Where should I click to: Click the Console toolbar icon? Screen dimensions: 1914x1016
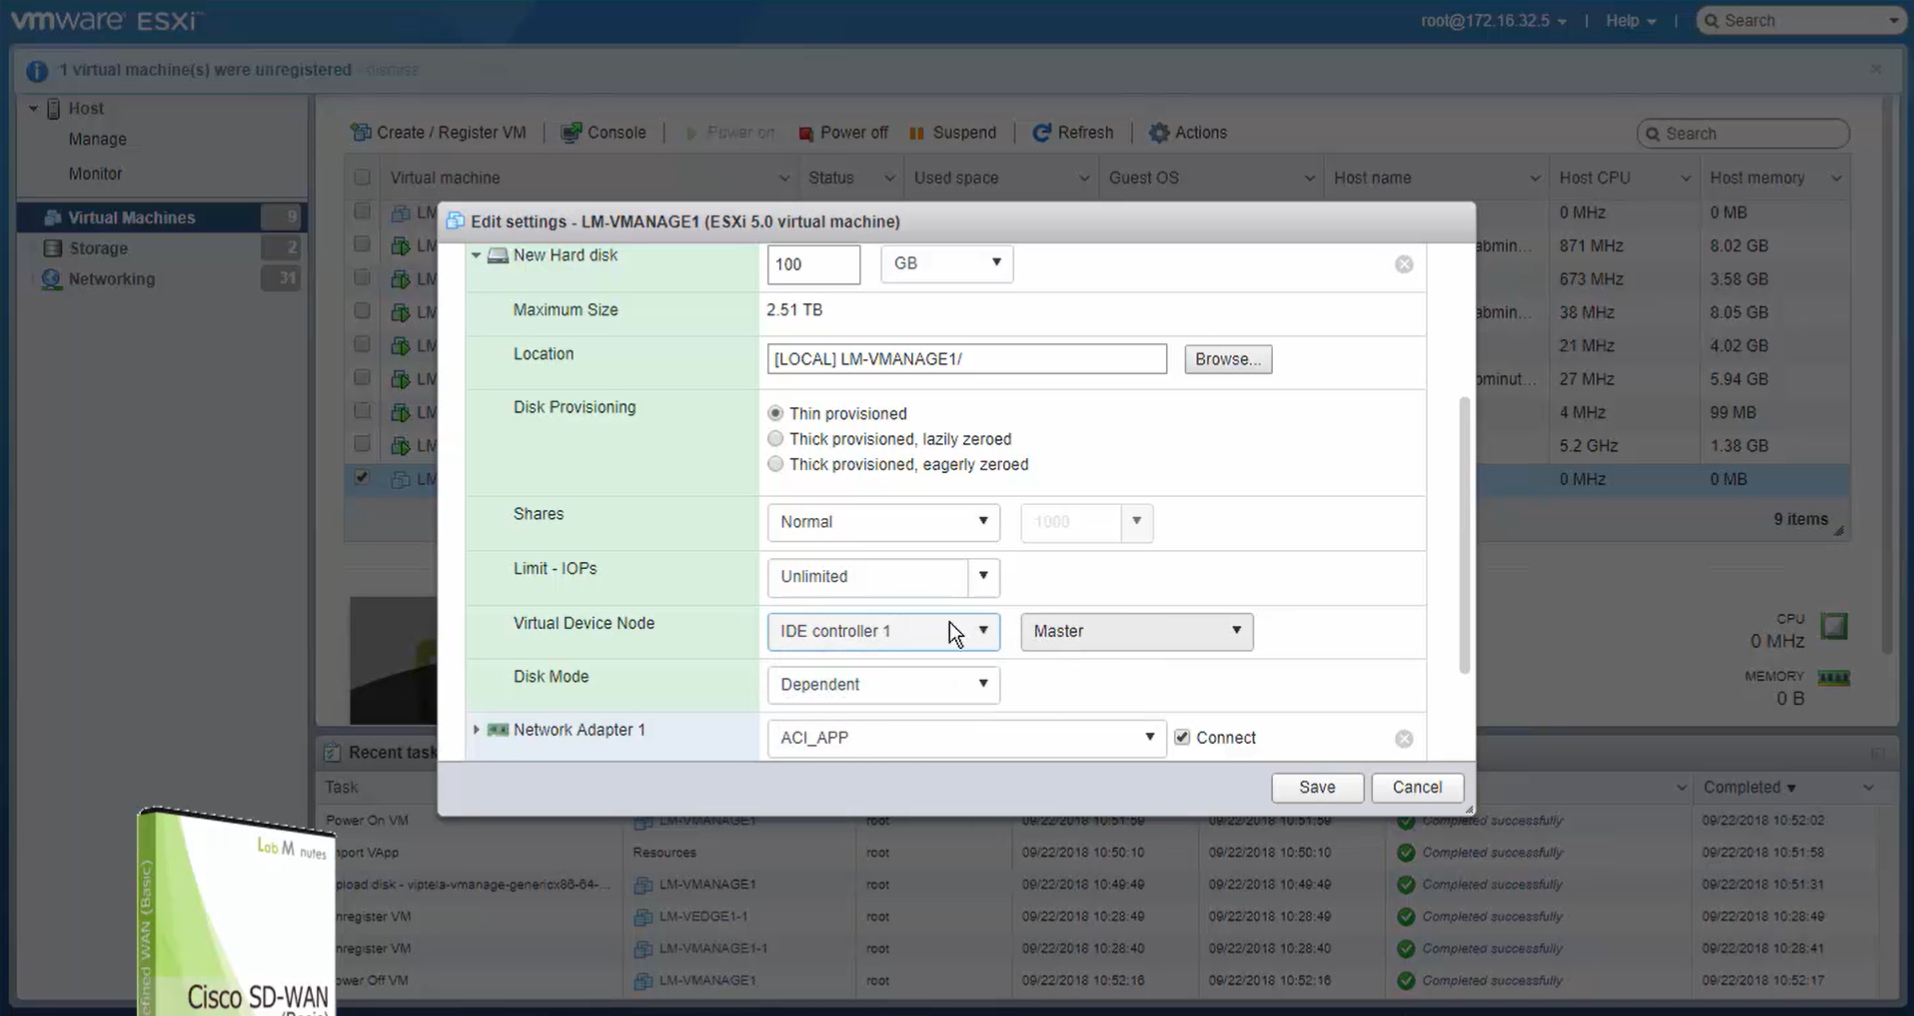pos(571,133)
